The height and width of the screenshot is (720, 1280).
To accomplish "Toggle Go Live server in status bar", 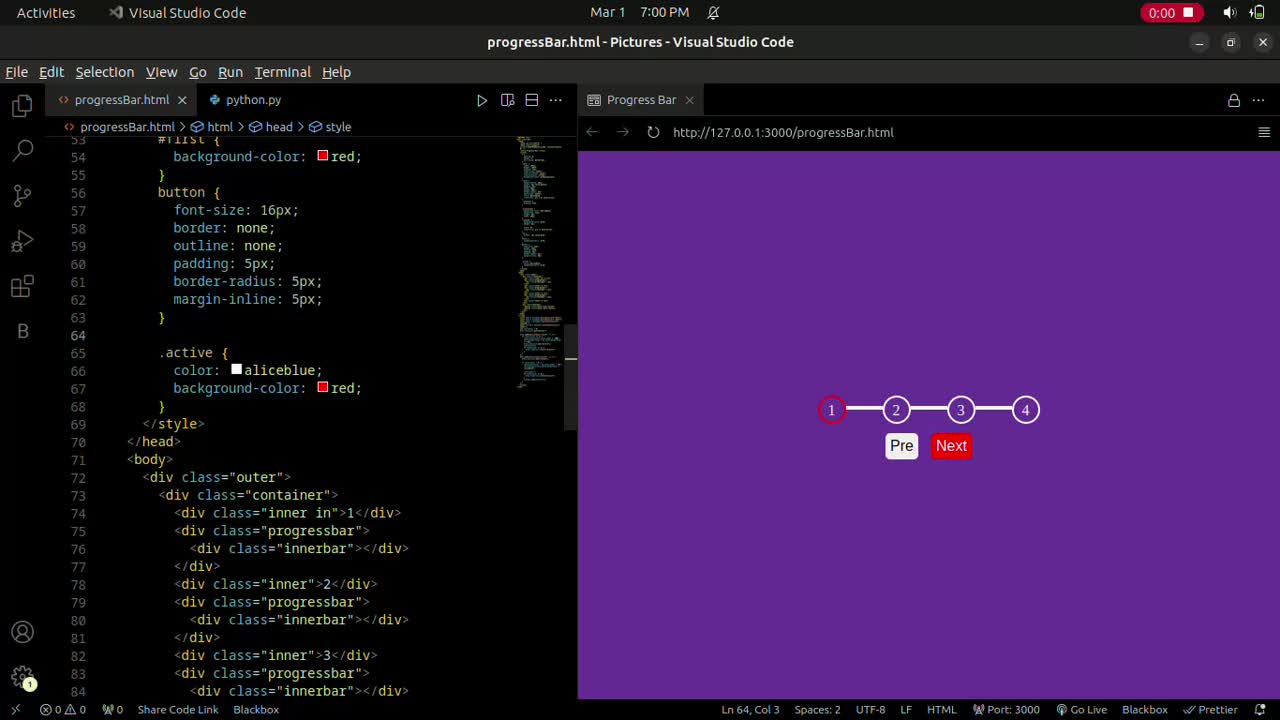I will (x=1082, y=710).
